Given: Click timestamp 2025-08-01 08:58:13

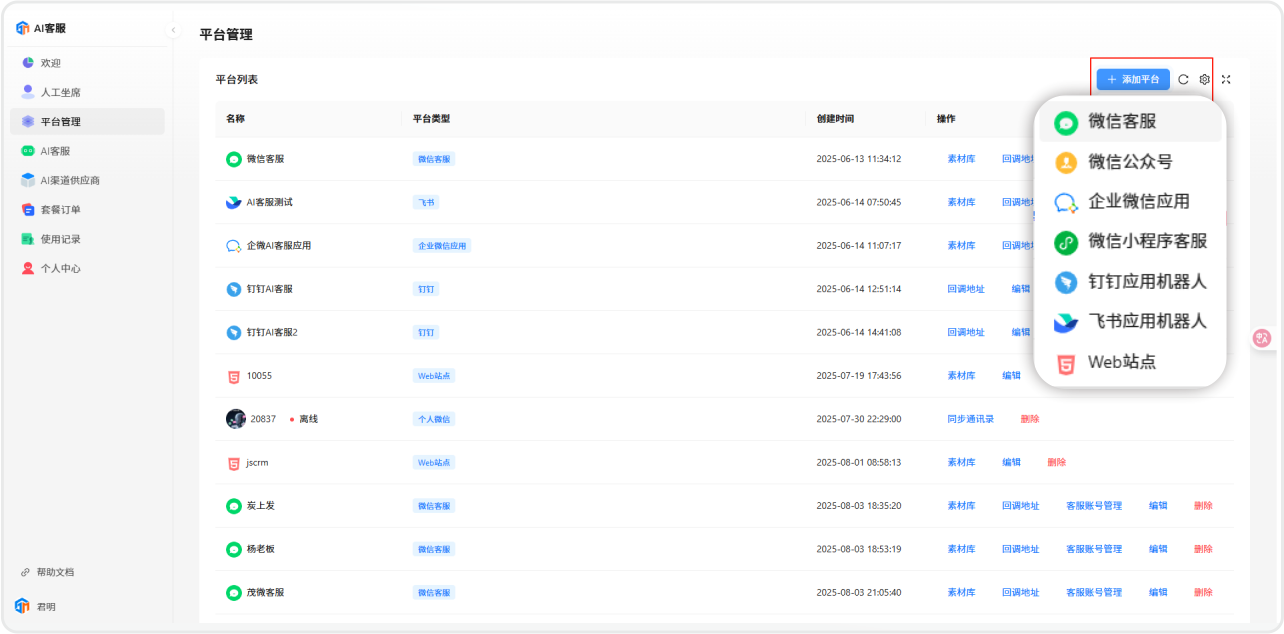Looking at the screenshot, I should tap(858, 463).
